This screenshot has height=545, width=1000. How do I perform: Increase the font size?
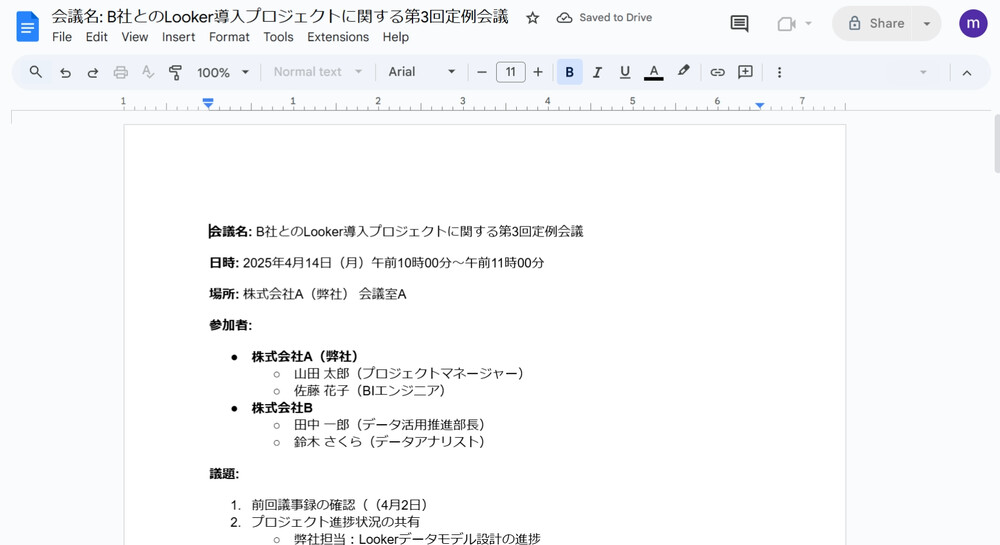(x=538, y=72)
